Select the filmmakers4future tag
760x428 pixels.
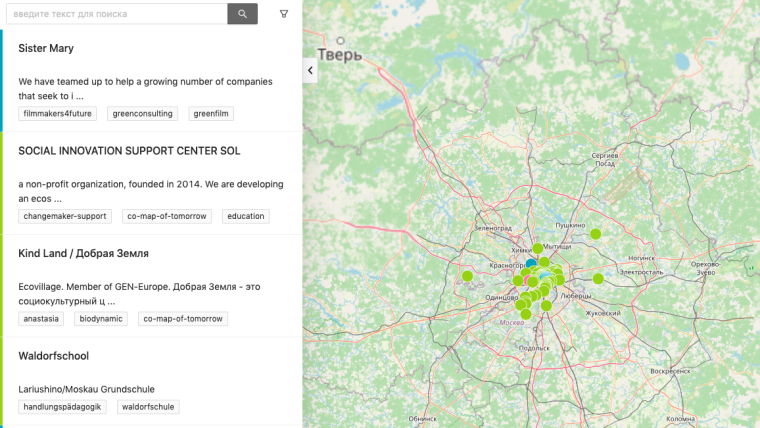click(x=57, y=114)
